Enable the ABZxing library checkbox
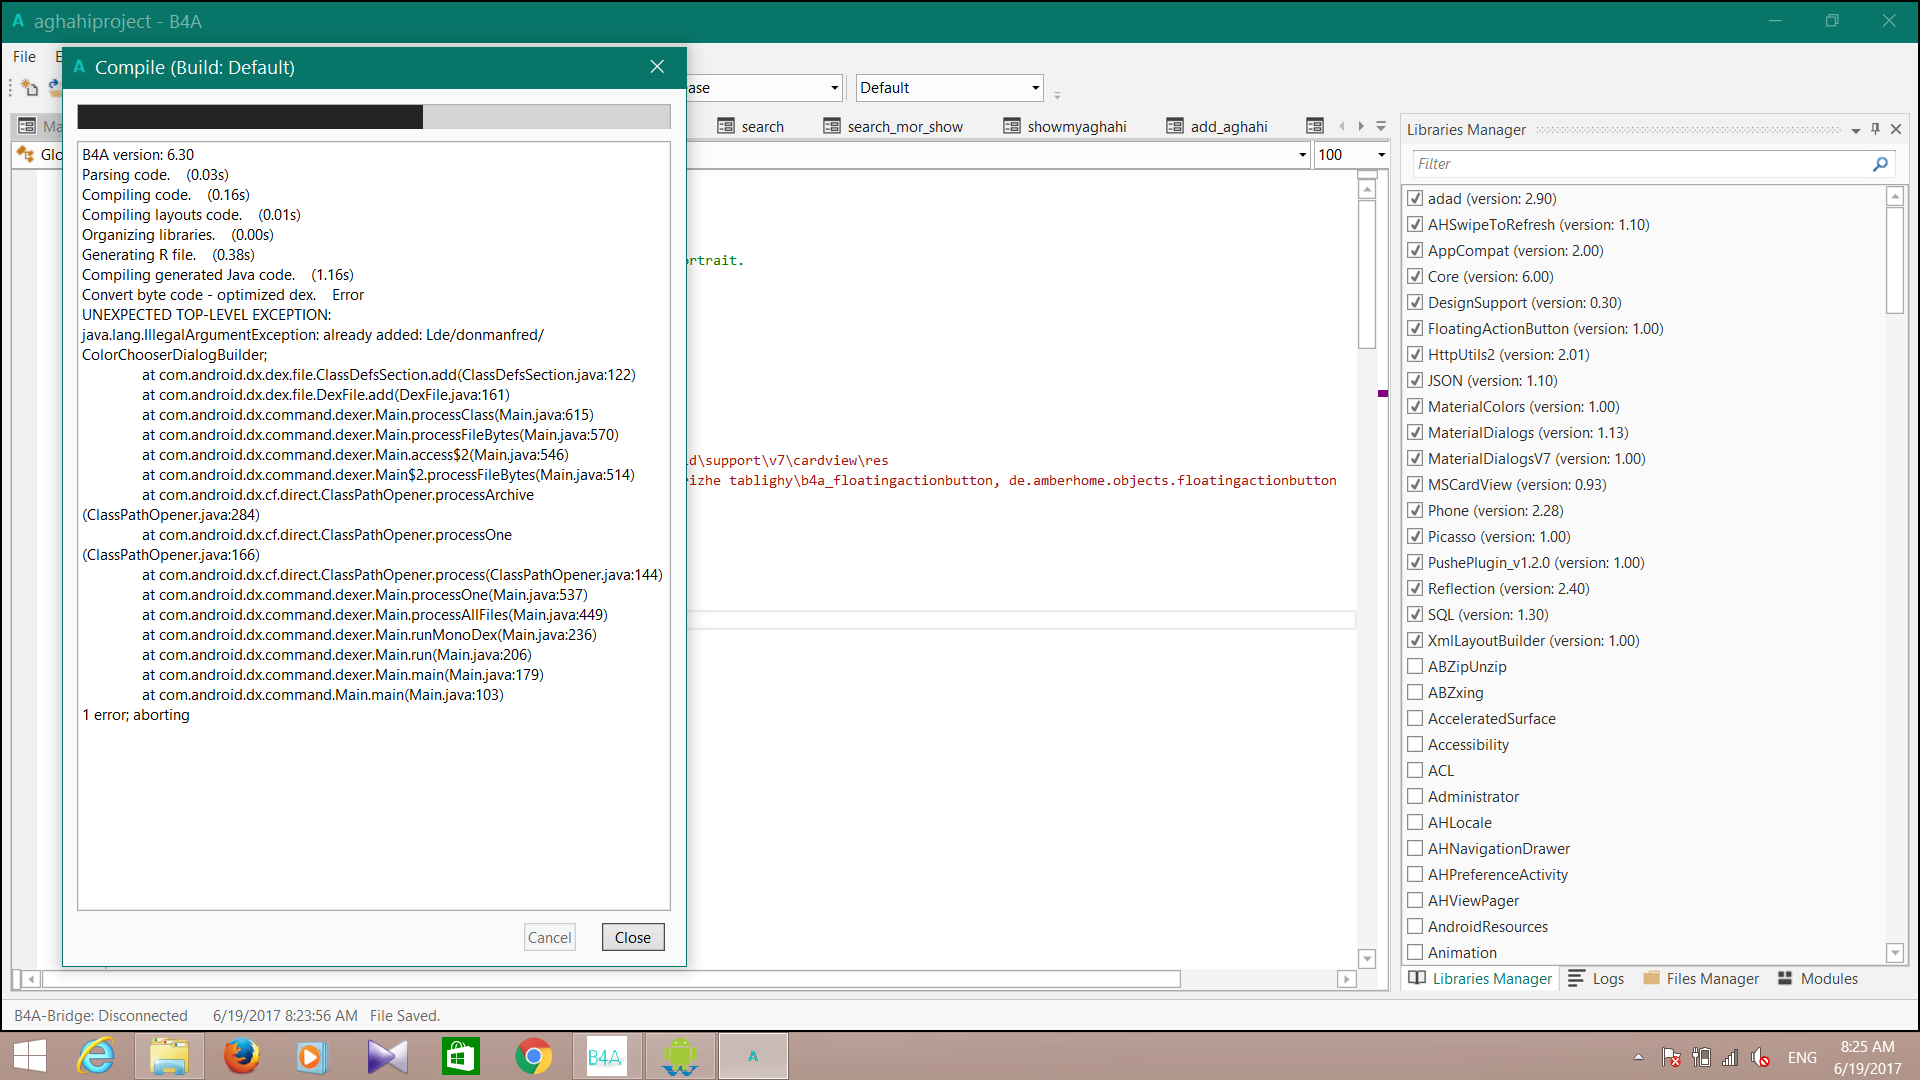Image resolution: width=1920 pixels, height=1080 pixels. 1415,692
